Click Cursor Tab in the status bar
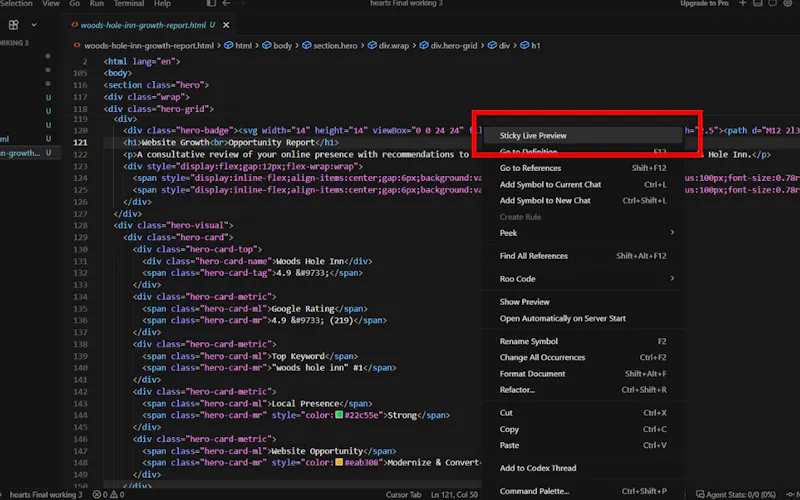800x500 pixels. click(x=404, y=494)
